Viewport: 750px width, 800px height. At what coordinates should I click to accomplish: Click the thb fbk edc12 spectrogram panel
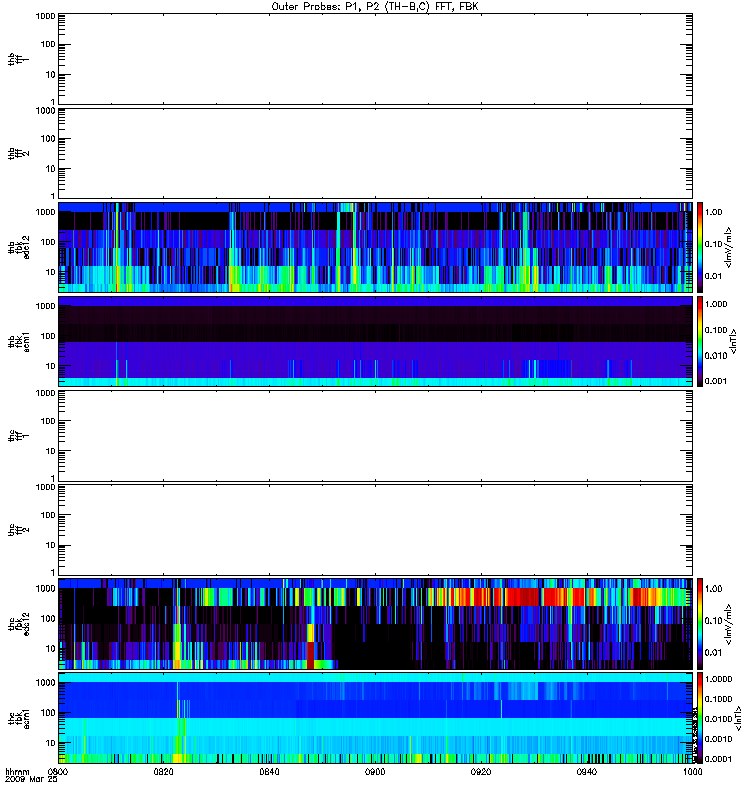click(x=375, y=247)
